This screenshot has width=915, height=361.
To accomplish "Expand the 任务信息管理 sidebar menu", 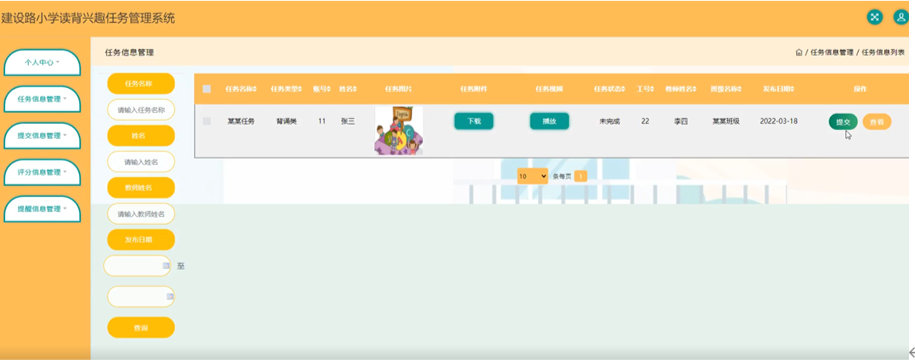I will [x=42, y=99].
